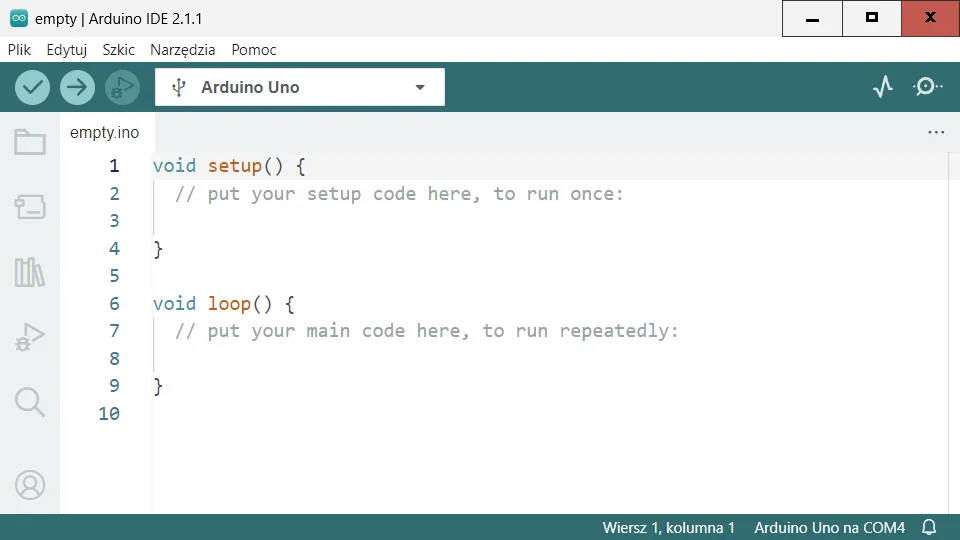Open the Sketchbook folder panel
The image size is (960, 540).
[30, 142]
